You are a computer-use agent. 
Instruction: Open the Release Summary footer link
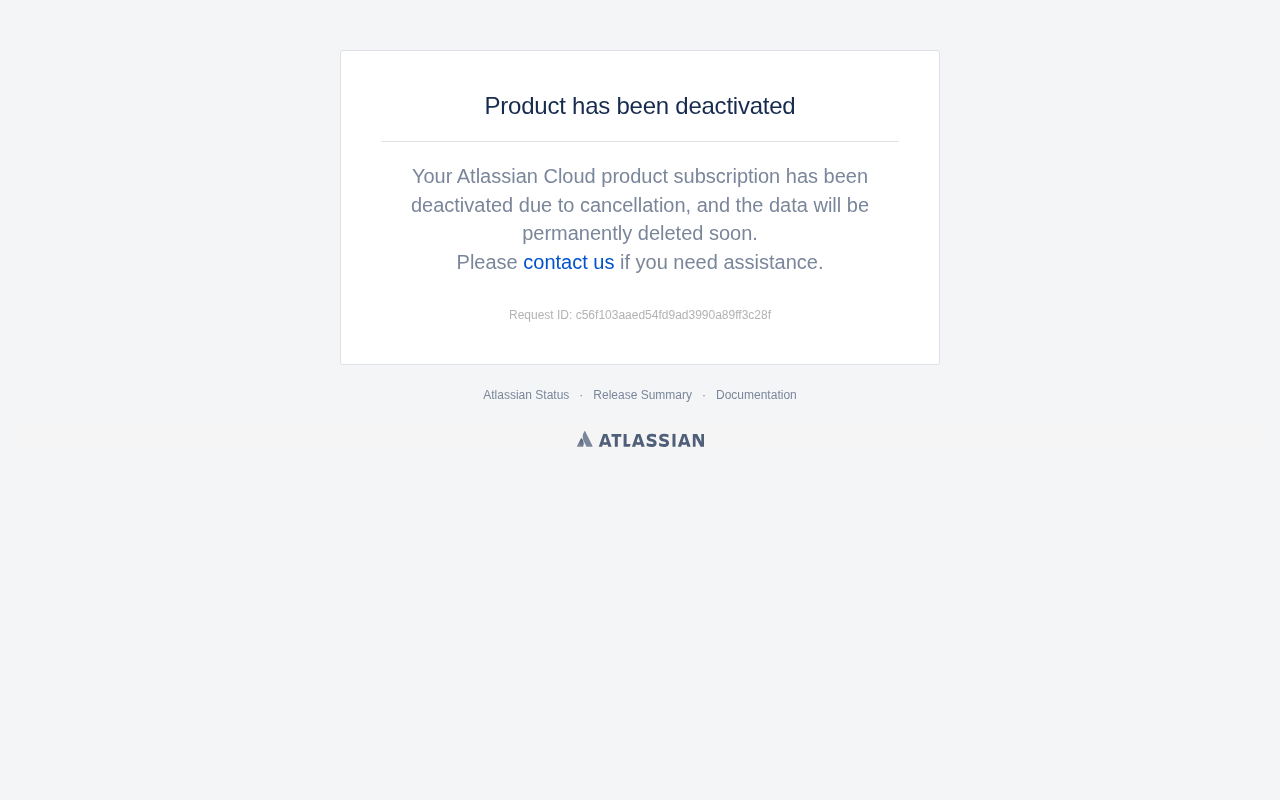[642, 395]
